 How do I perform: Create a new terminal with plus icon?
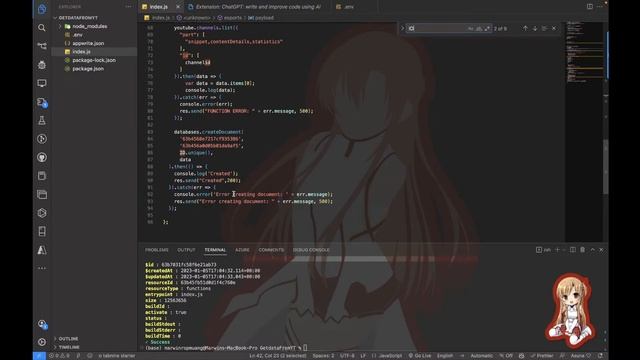click(557, 250)
